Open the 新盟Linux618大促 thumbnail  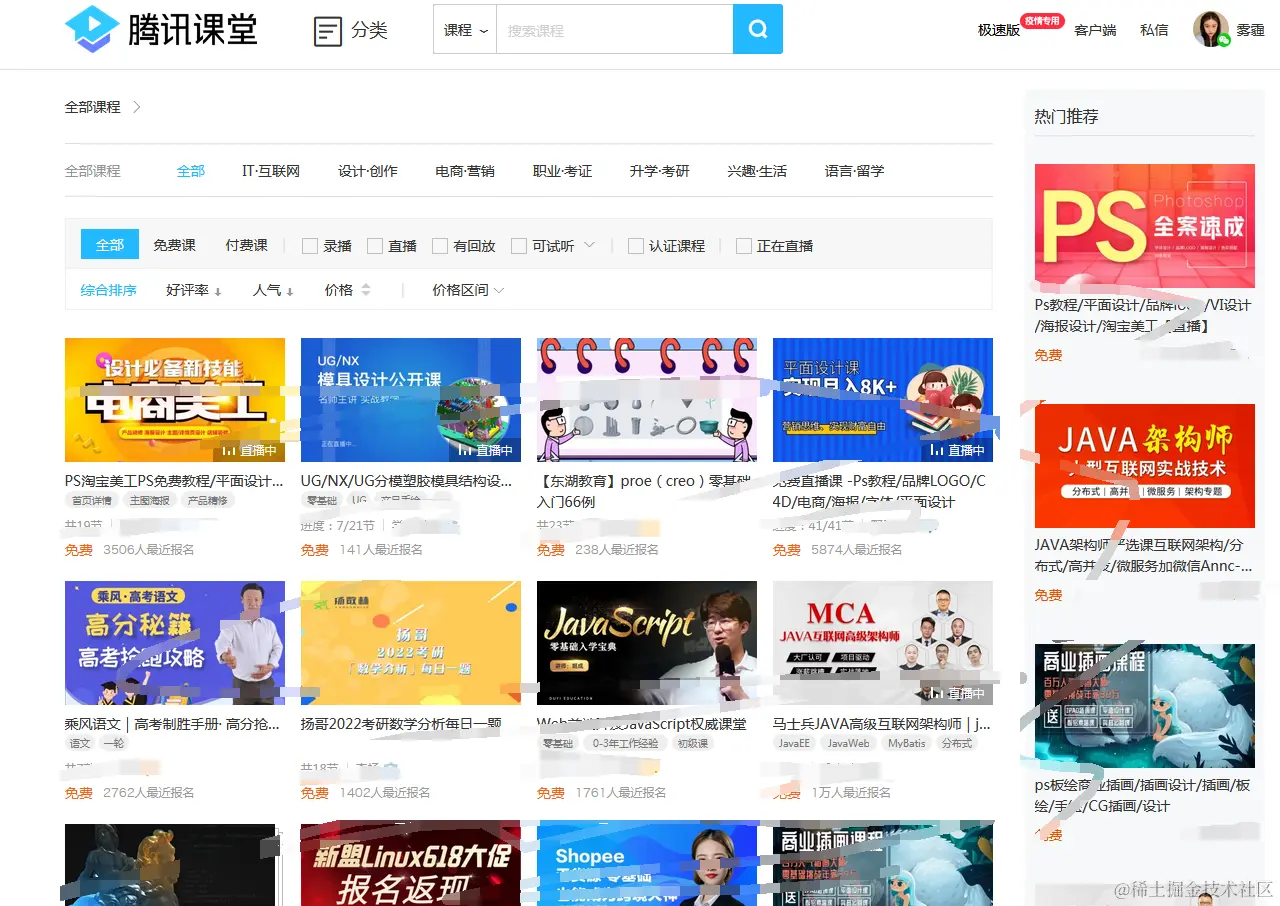(x=411, y=865)
